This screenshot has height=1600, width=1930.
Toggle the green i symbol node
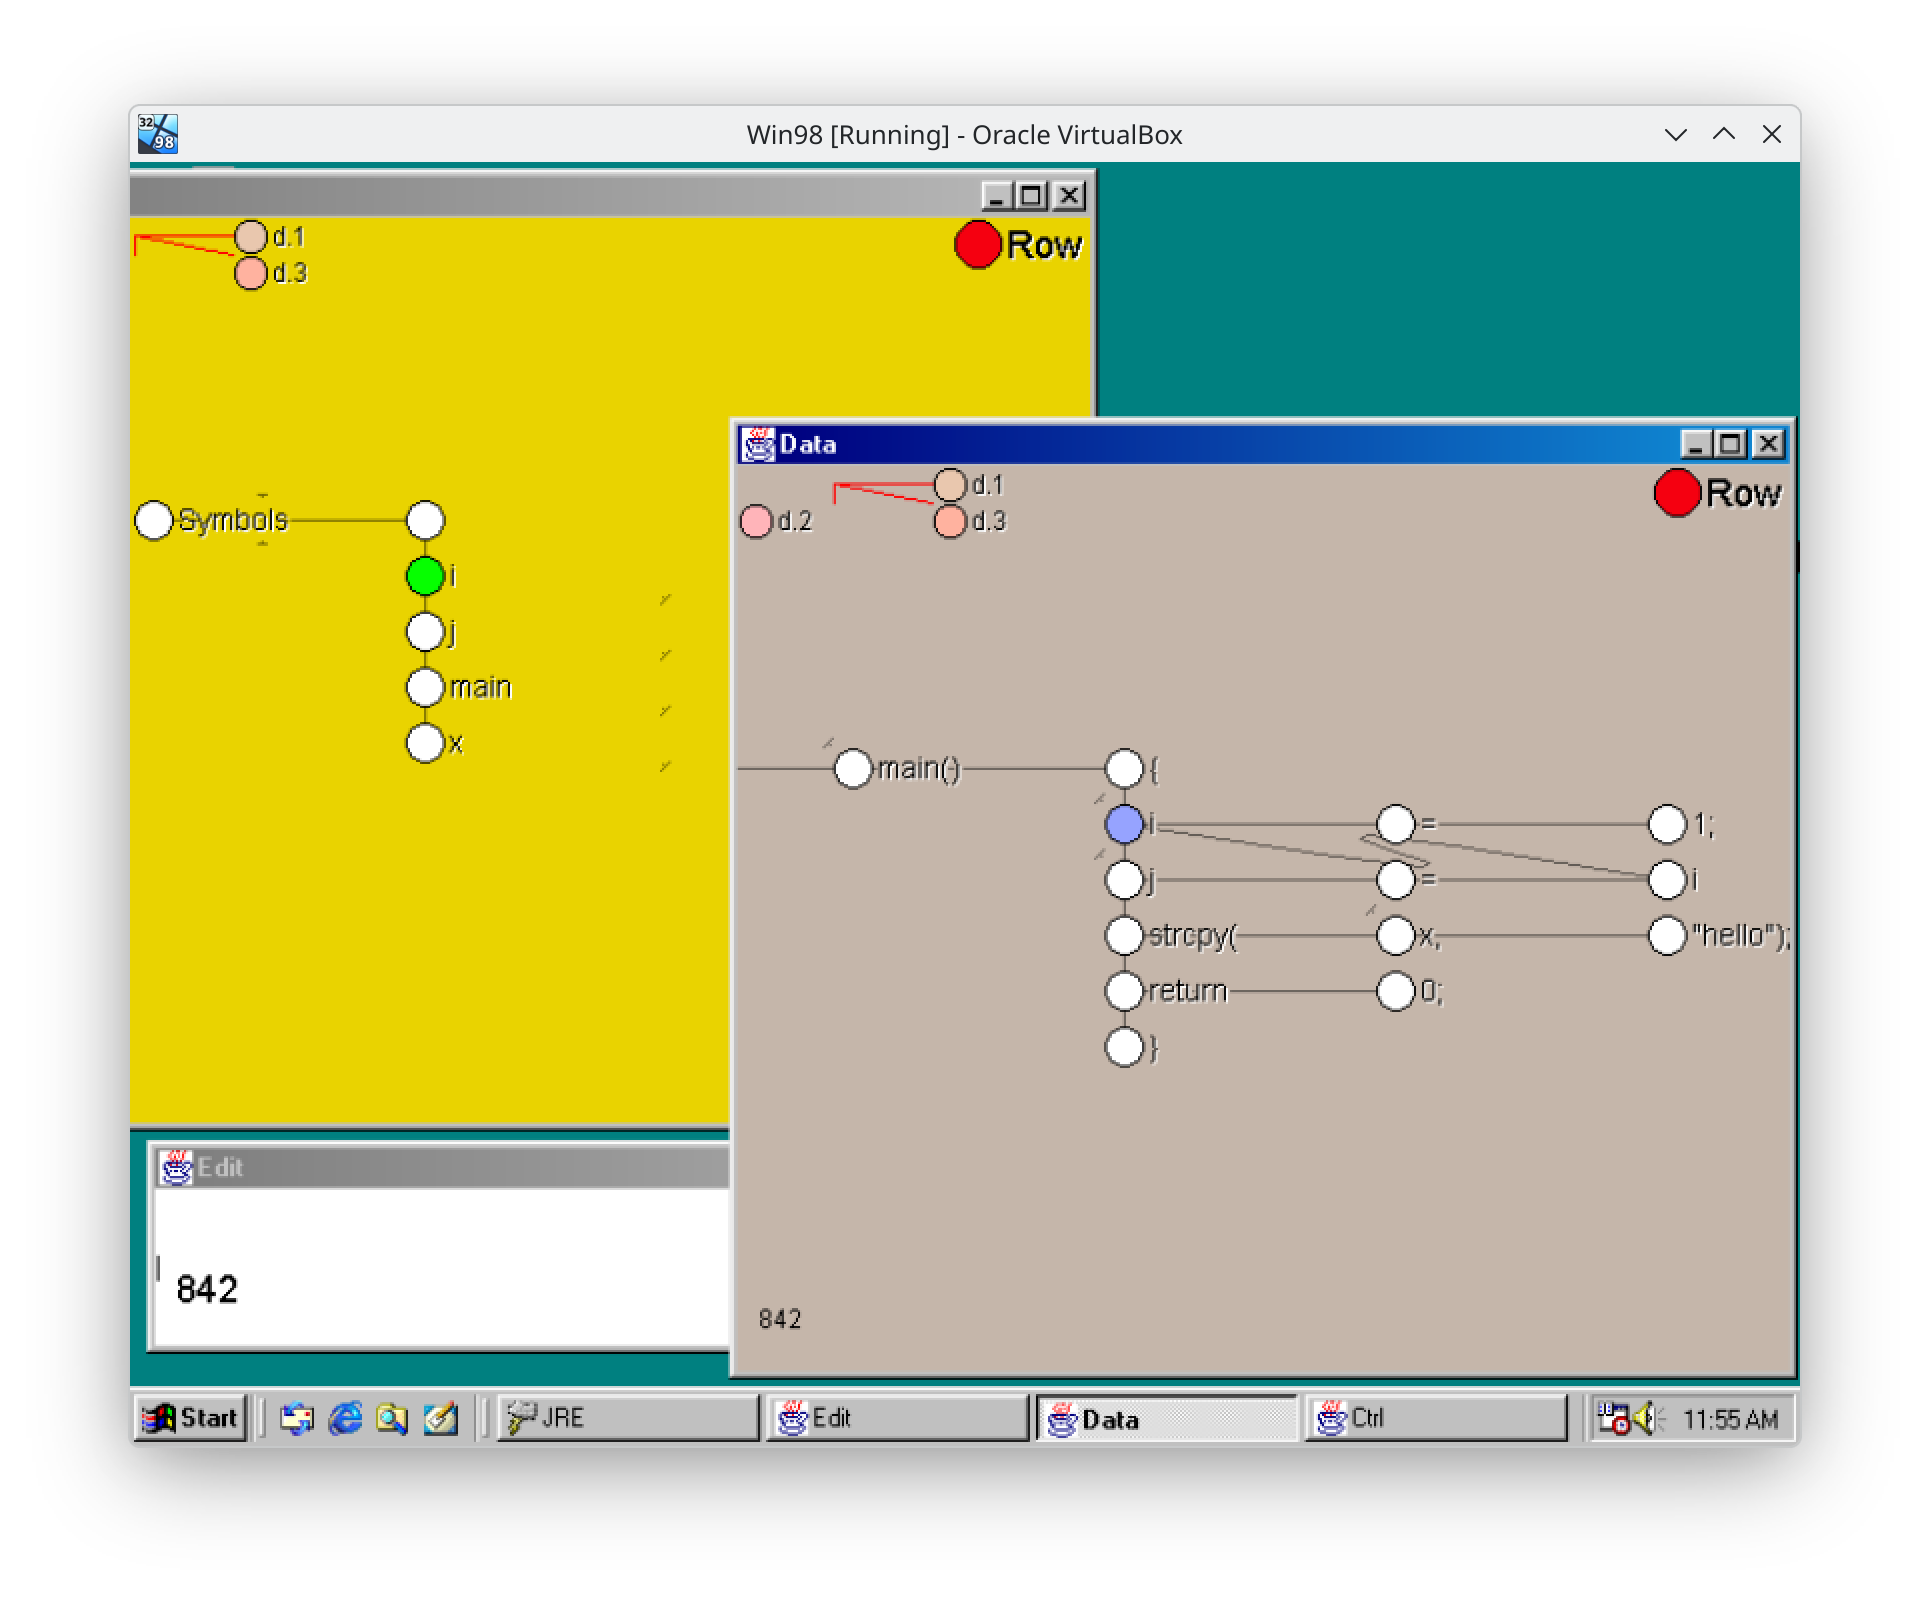click(425, 576)
